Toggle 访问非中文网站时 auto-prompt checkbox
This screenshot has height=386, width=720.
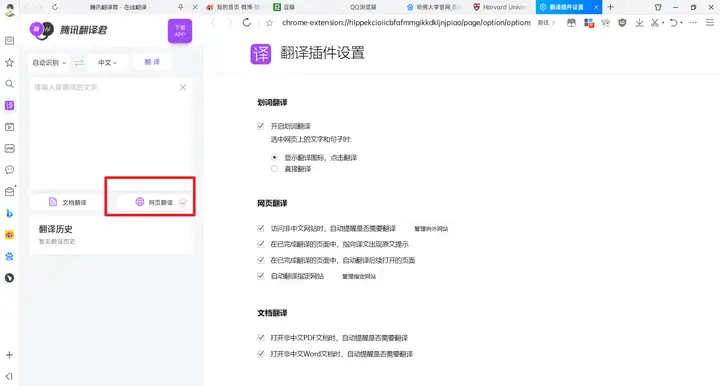pyautogui.click(x=261, y=228)
